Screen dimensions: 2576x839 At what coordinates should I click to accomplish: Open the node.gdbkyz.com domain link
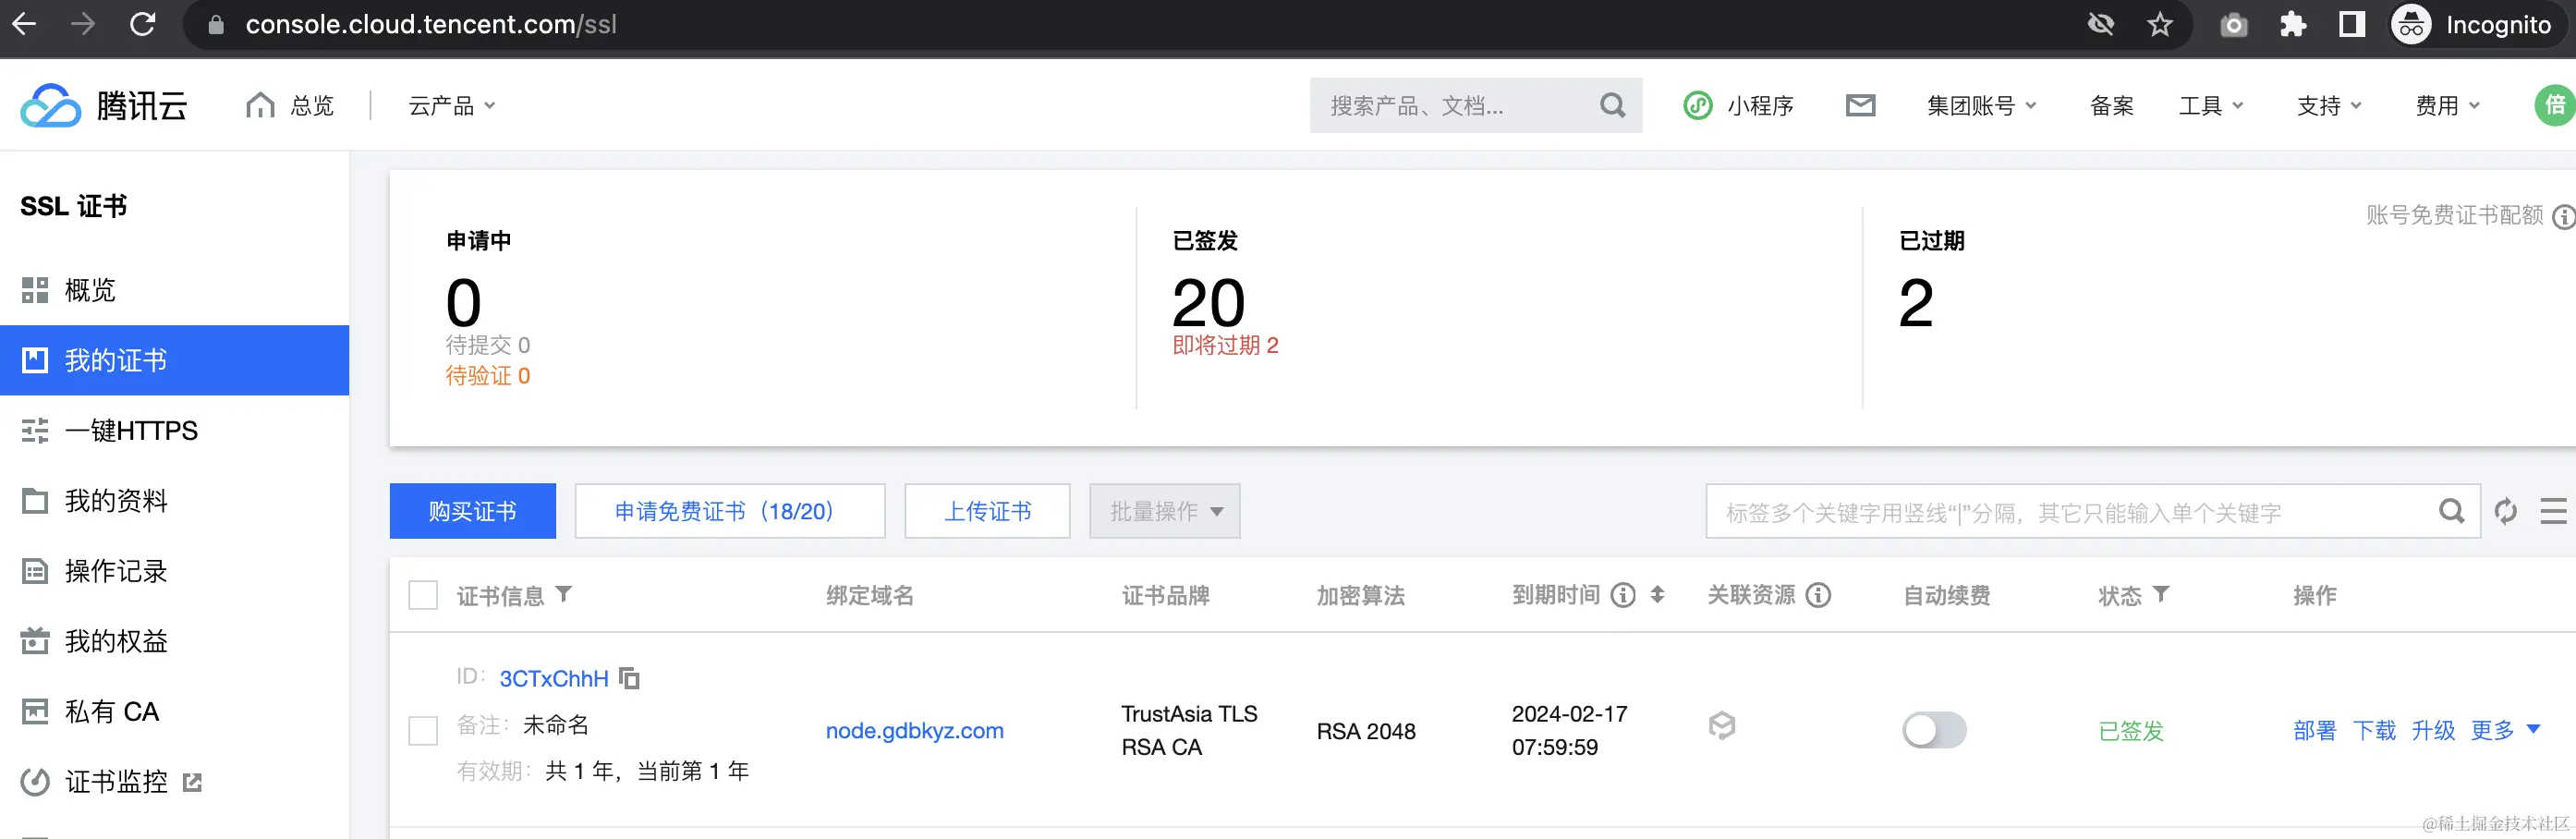[915, 730]
